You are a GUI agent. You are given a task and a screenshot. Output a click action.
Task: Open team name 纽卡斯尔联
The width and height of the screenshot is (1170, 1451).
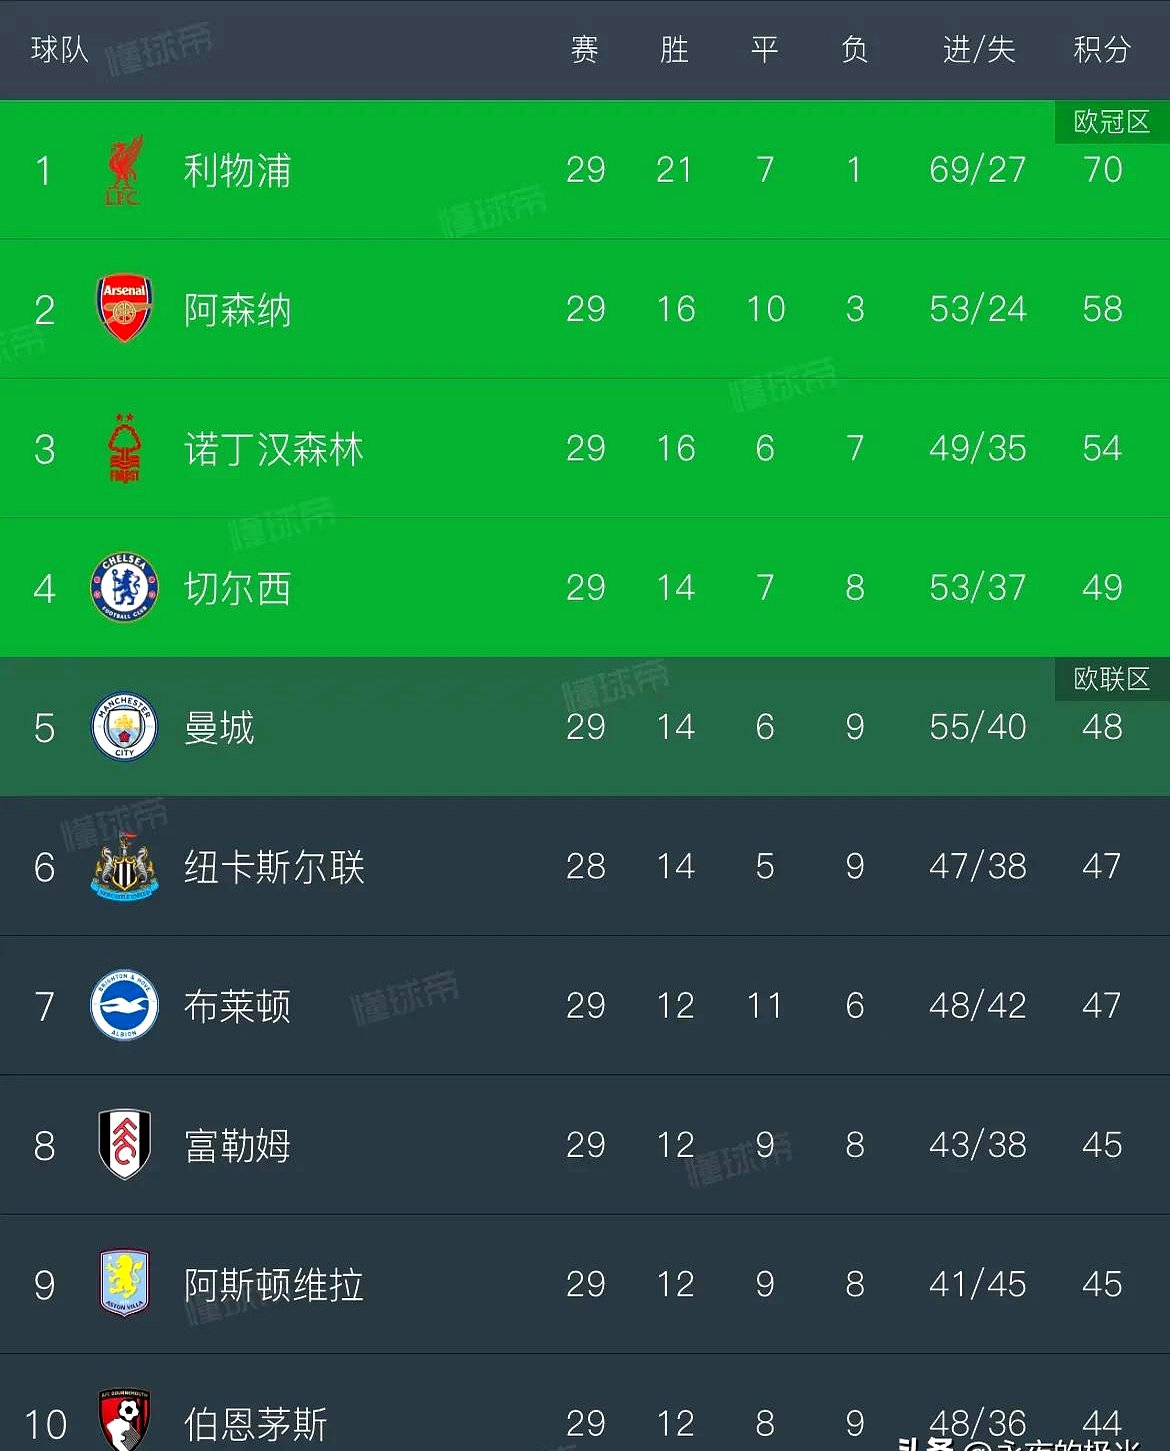(273, 867)
